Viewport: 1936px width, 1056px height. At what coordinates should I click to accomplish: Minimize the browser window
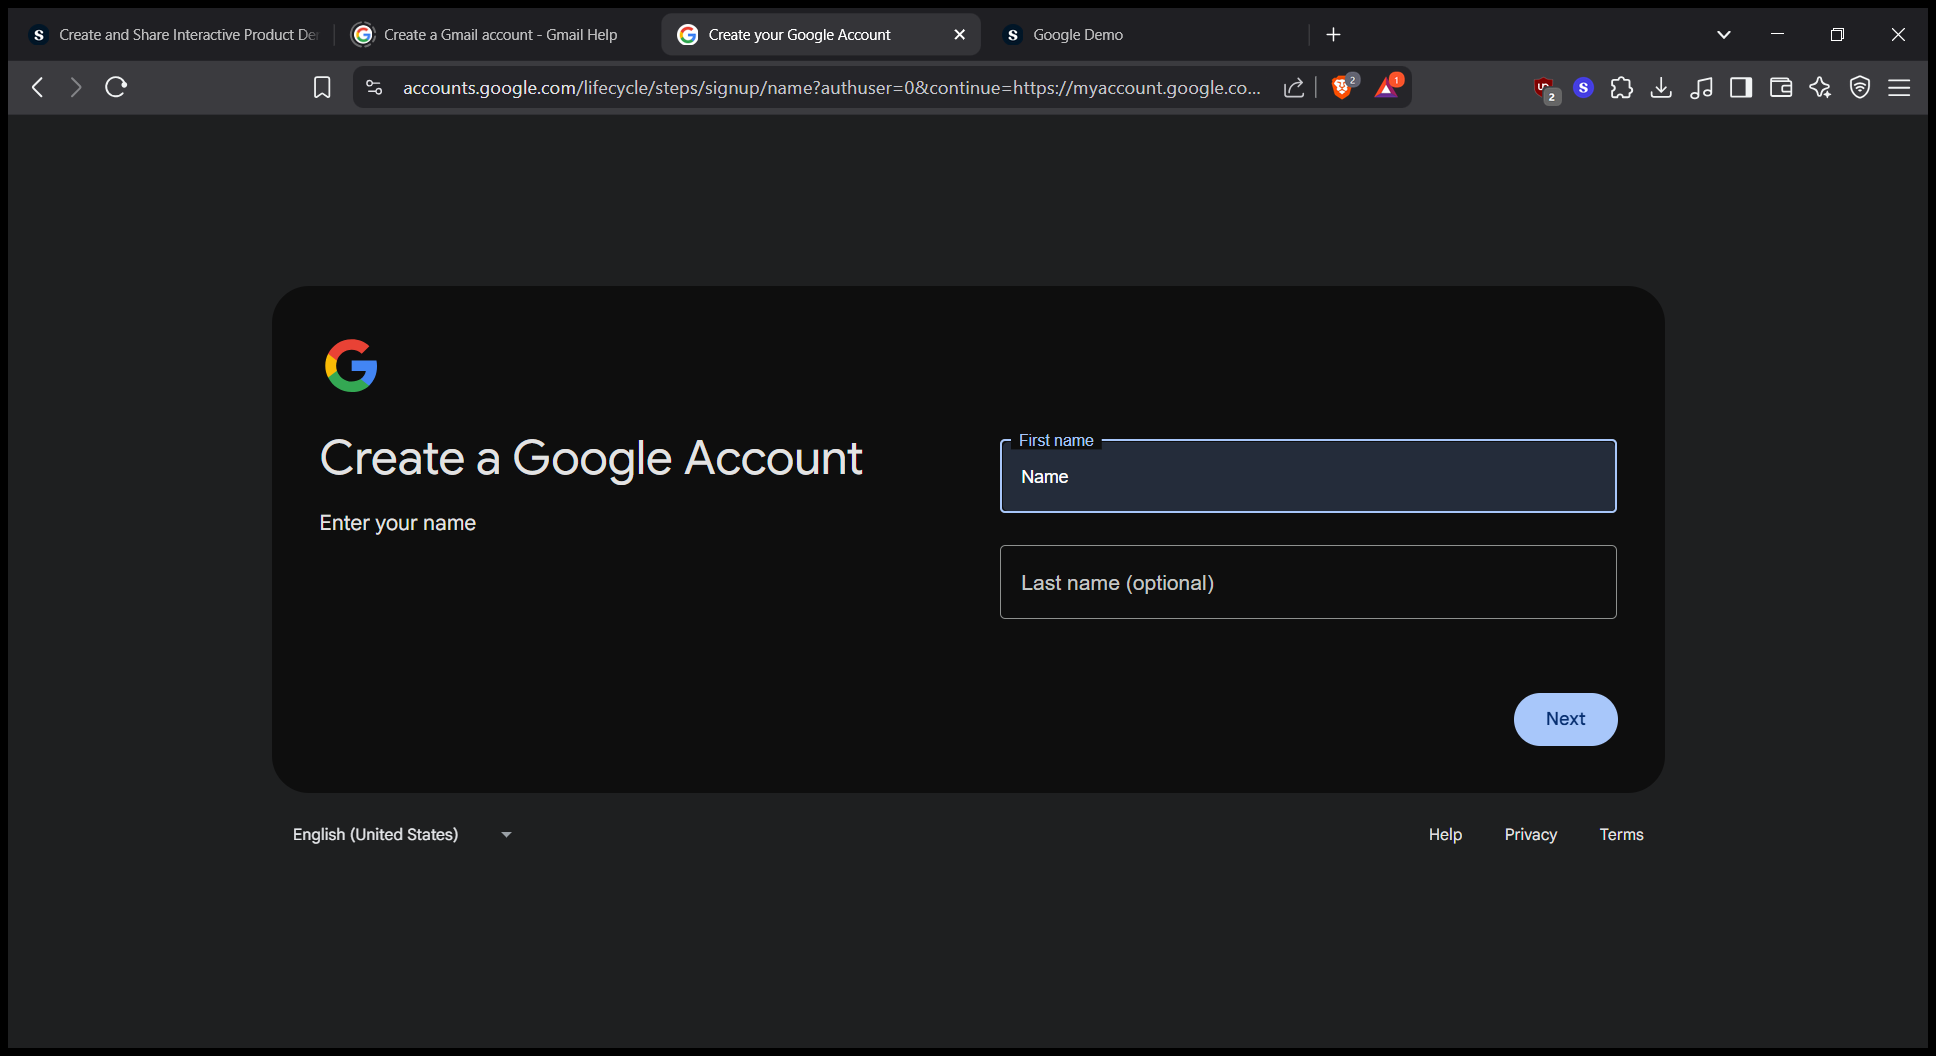coord(1777,35)
